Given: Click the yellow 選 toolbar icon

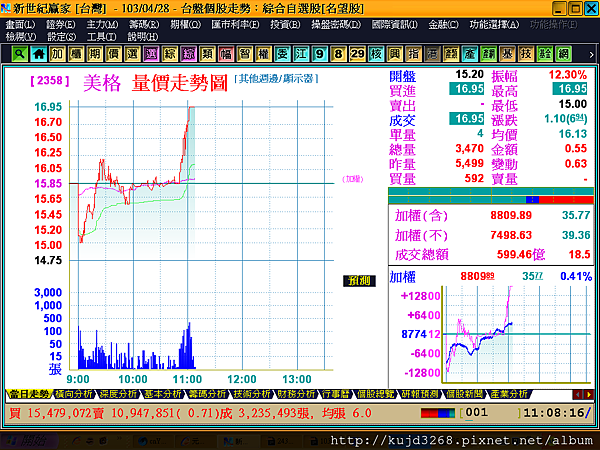Looking at the screenshot, I should 132,54.
